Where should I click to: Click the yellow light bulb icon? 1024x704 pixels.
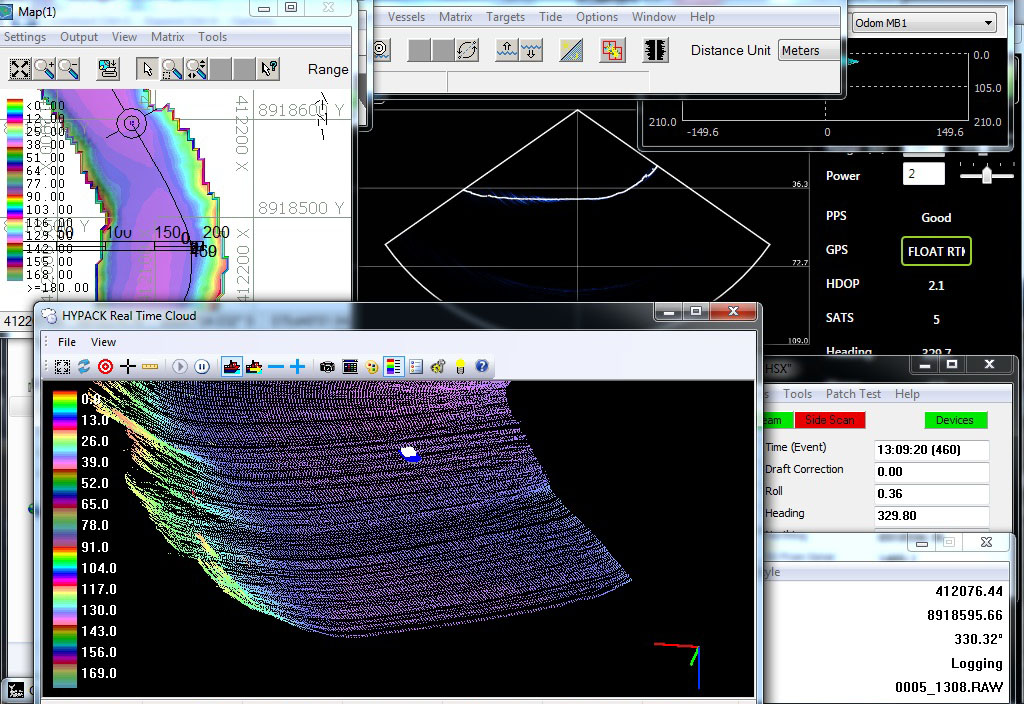[x=460, y=366]
